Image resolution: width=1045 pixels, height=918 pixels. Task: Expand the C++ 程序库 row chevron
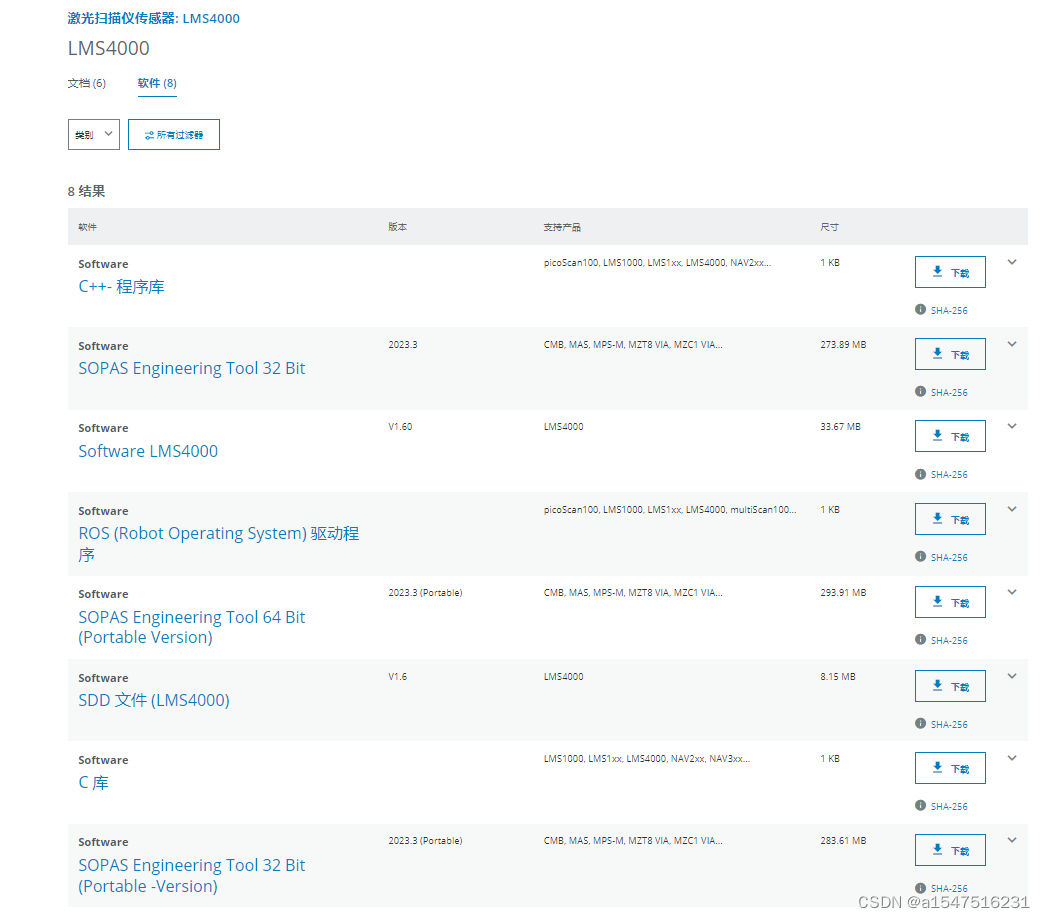[x=1012, y=263]
